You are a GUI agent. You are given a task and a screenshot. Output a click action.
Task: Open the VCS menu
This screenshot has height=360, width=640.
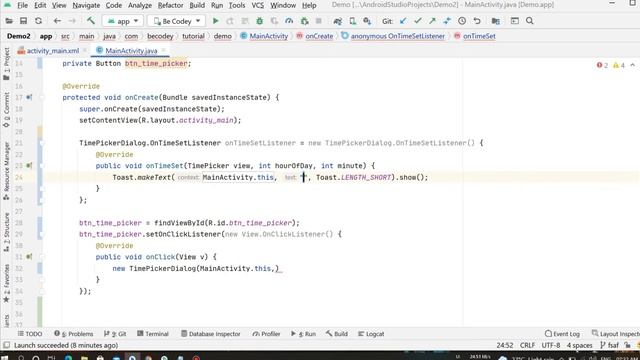pos(257,5)
